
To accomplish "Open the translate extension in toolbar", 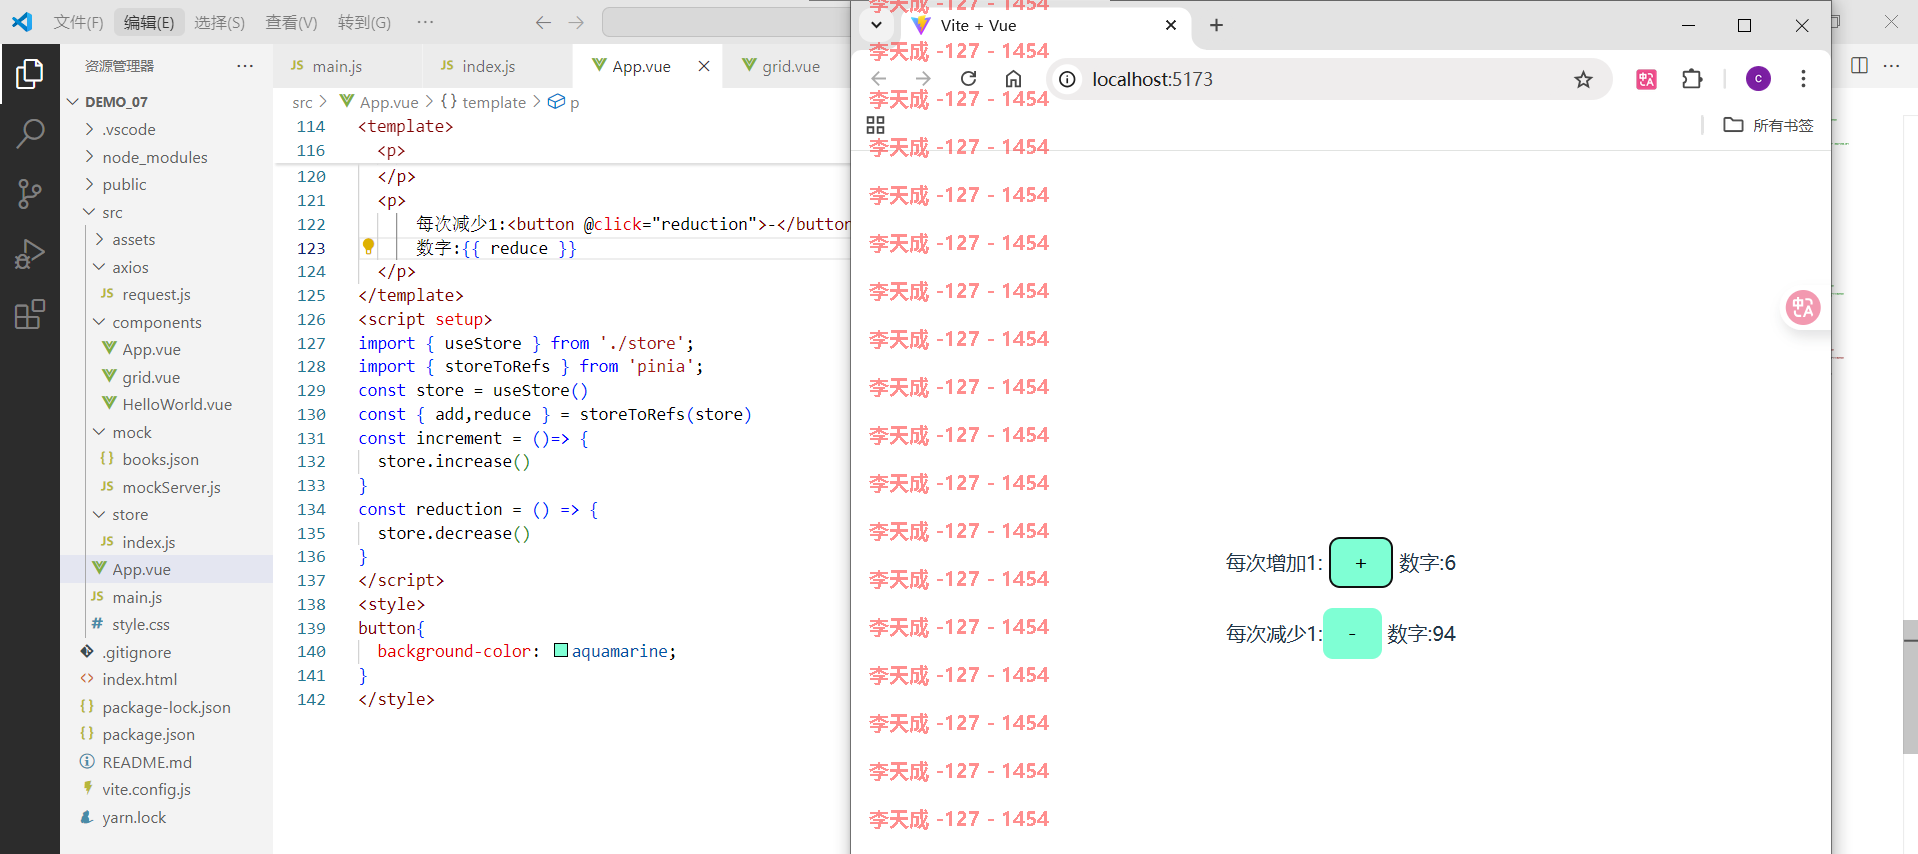I will (1646, 79).
